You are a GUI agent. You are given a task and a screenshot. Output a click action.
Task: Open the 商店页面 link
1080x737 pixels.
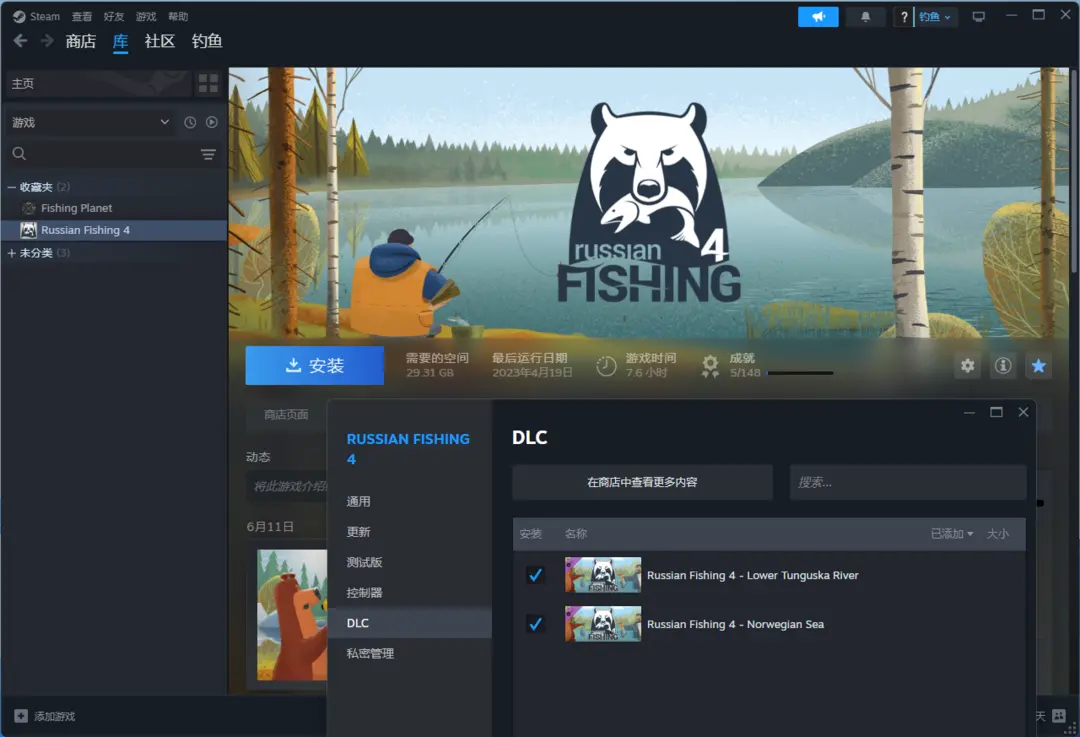tap(286, 415)
